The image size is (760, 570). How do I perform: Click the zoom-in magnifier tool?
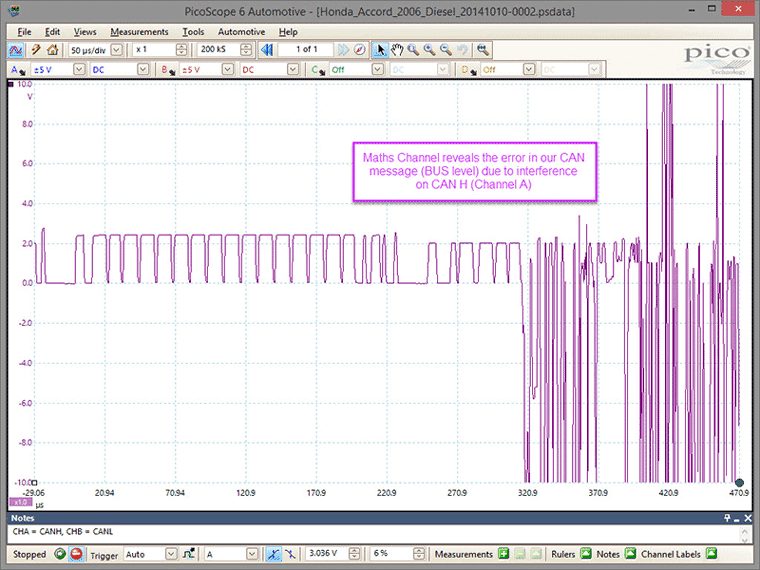click(x=429, y=49)
